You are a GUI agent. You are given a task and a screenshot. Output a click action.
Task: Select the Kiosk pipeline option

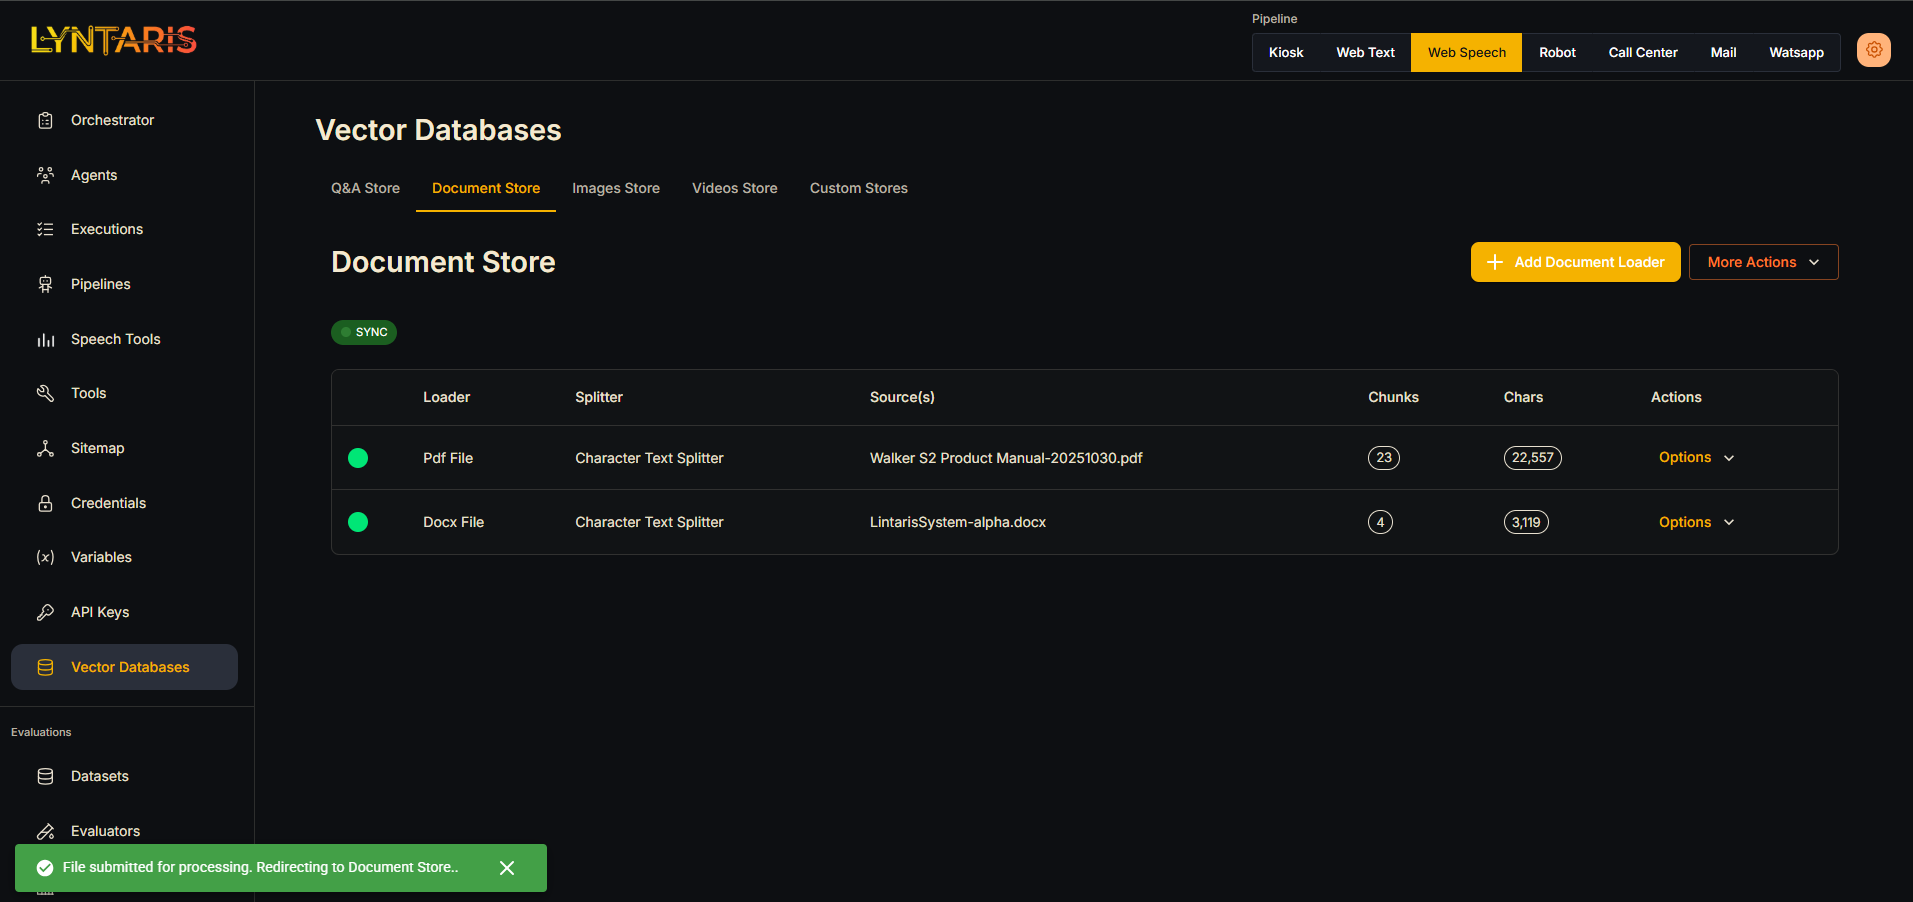coord(1285,52)
